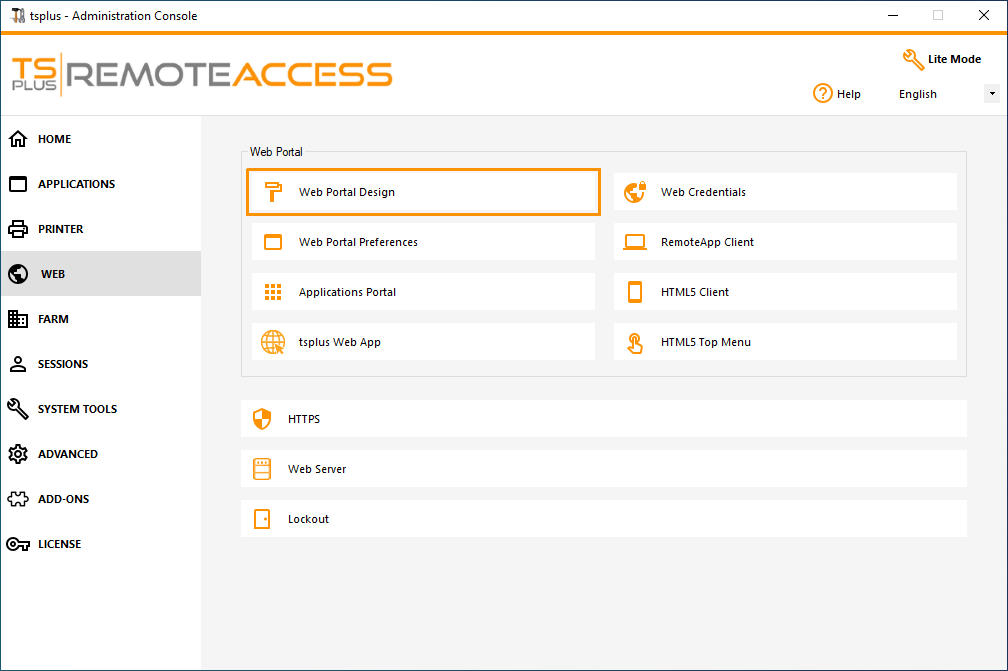Click the Help button

(837, 93)
